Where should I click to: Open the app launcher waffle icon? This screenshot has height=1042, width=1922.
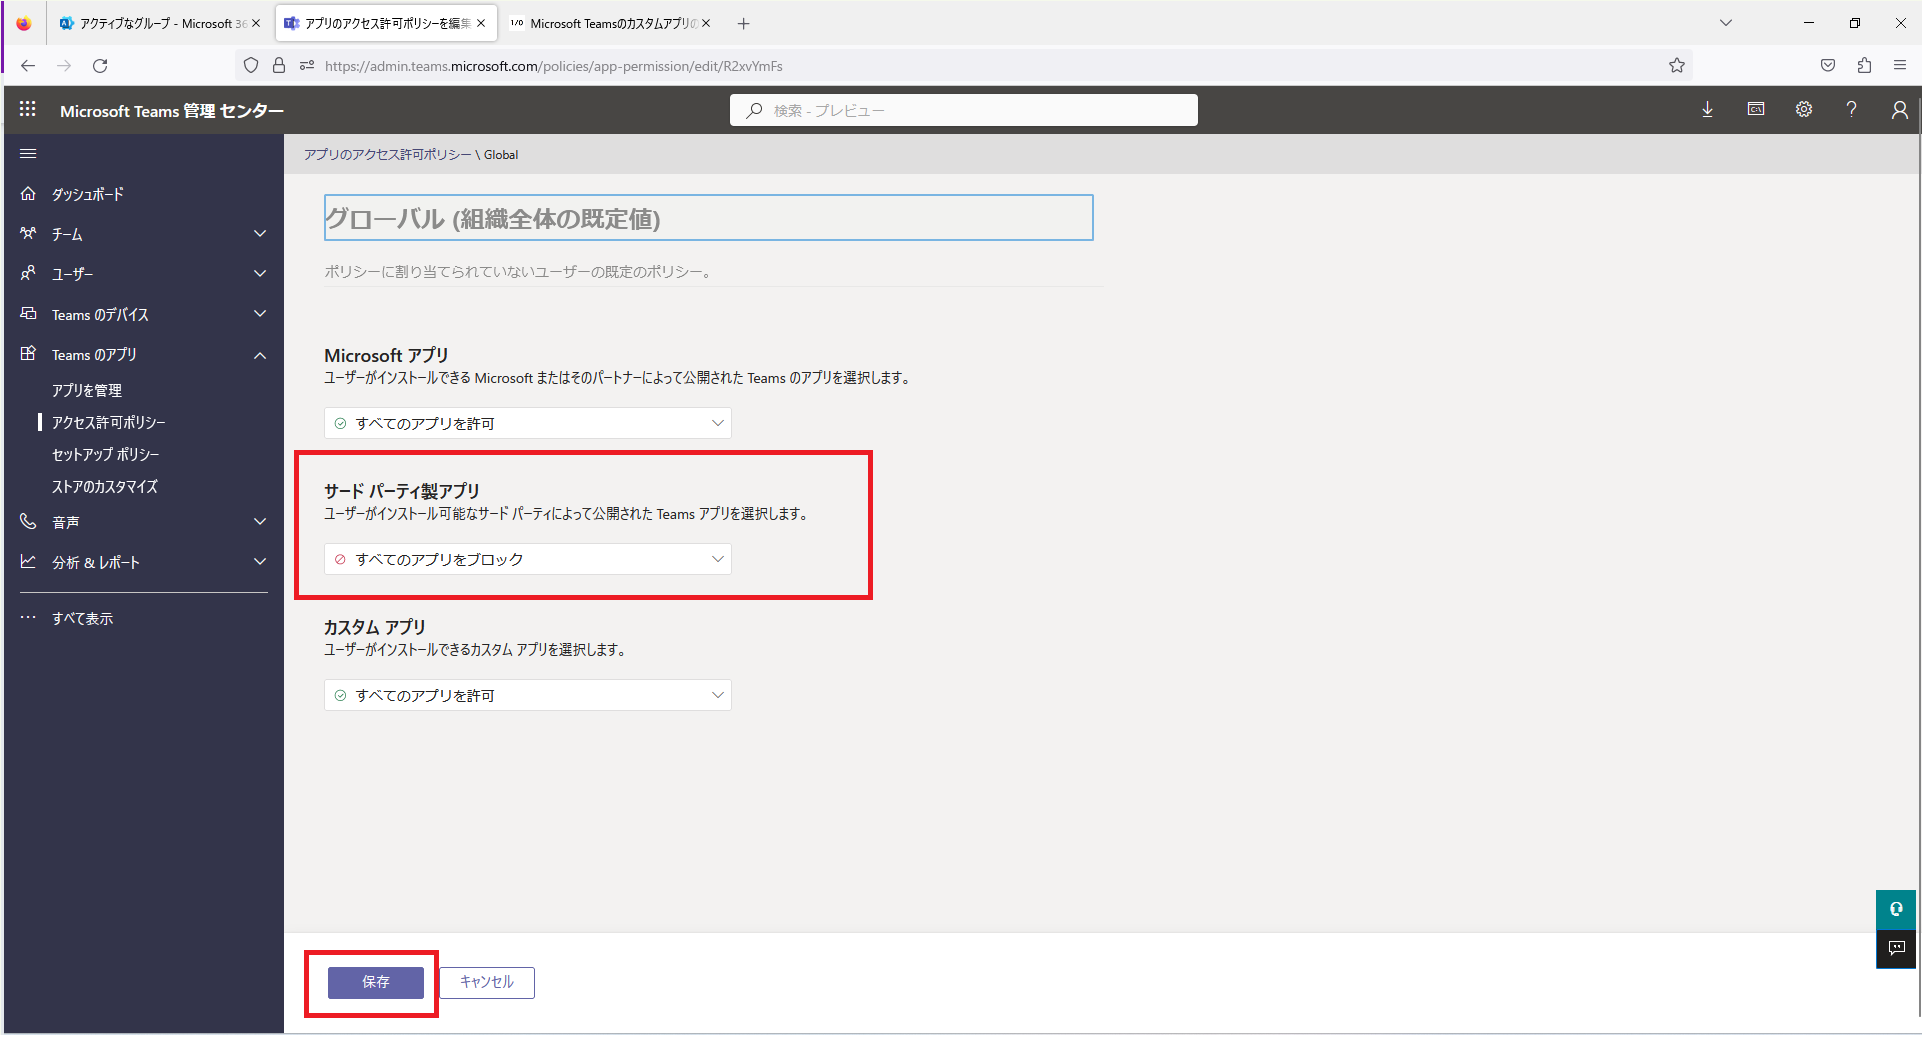coord(28,110)
